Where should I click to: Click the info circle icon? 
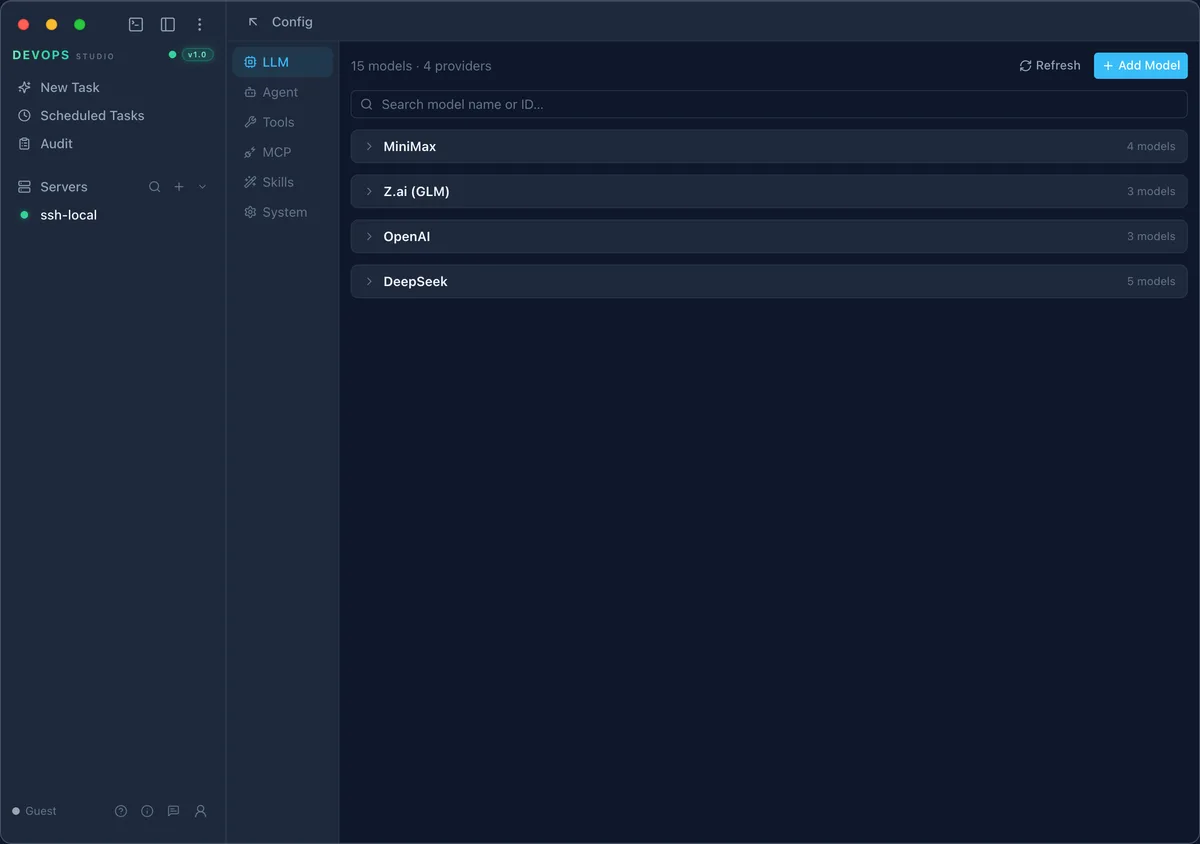tap(147, 811)
